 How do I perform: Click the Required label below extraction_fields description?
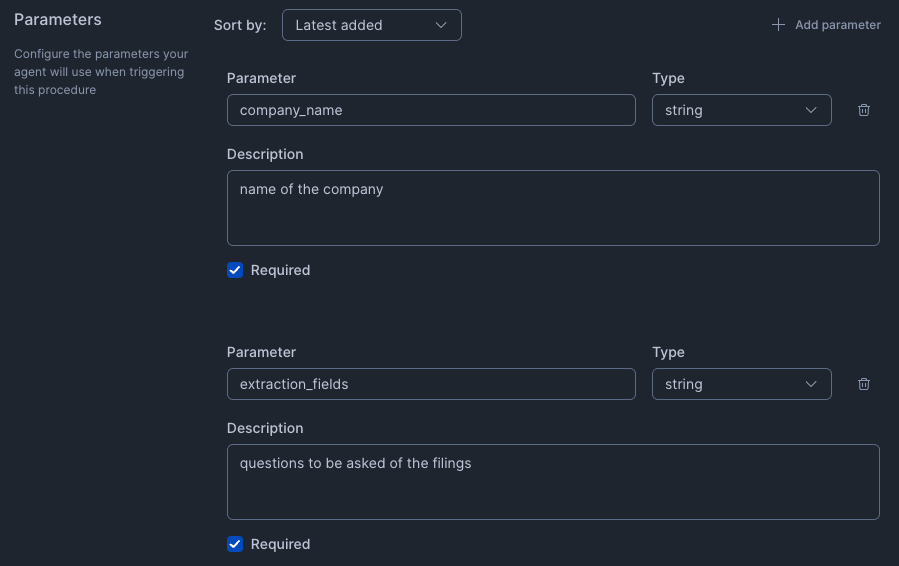(280, 544)
